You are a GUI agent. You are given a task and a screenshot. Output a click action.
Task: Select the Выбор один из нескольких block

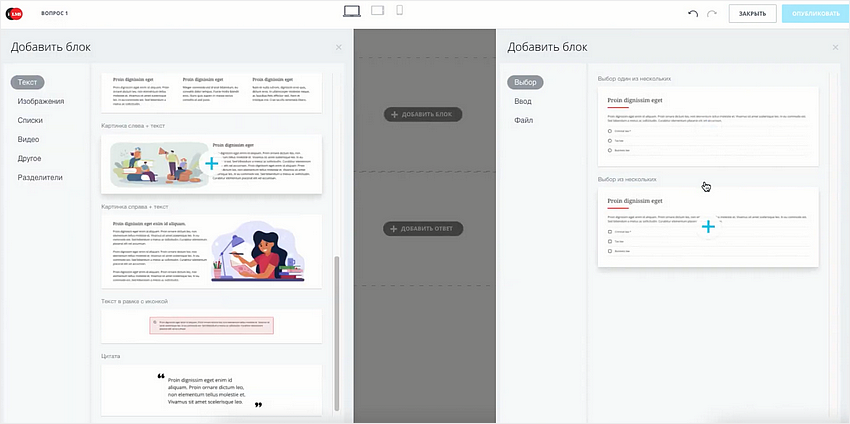[708, 126]
